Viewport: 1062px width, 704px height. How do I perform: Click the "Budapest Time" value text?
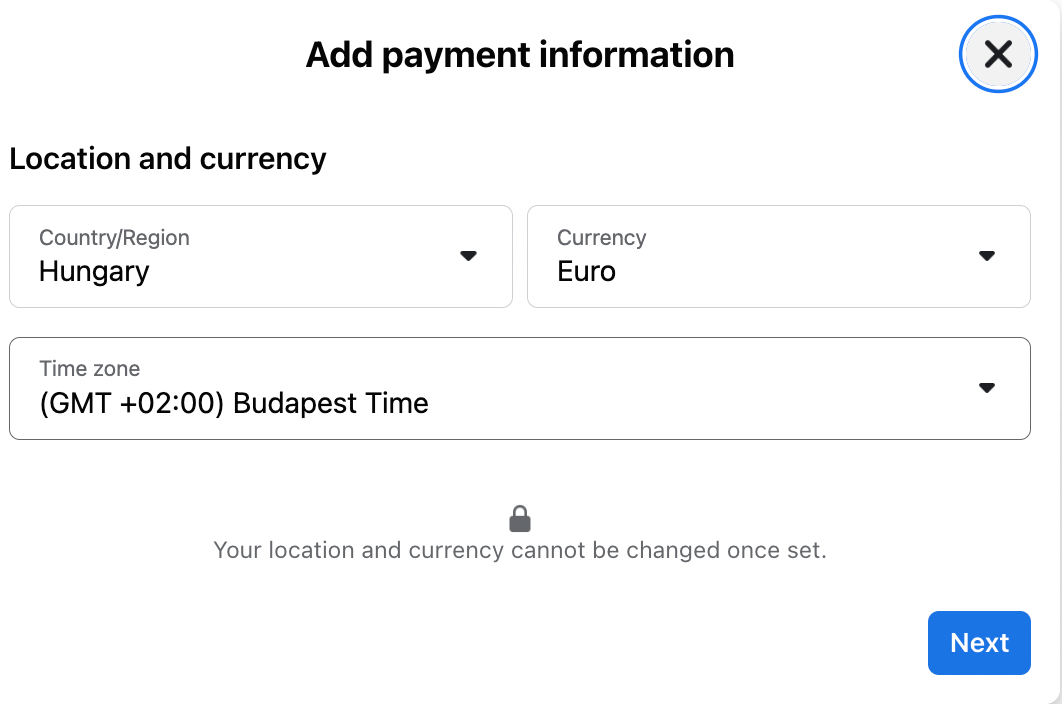tap(330, 404)
